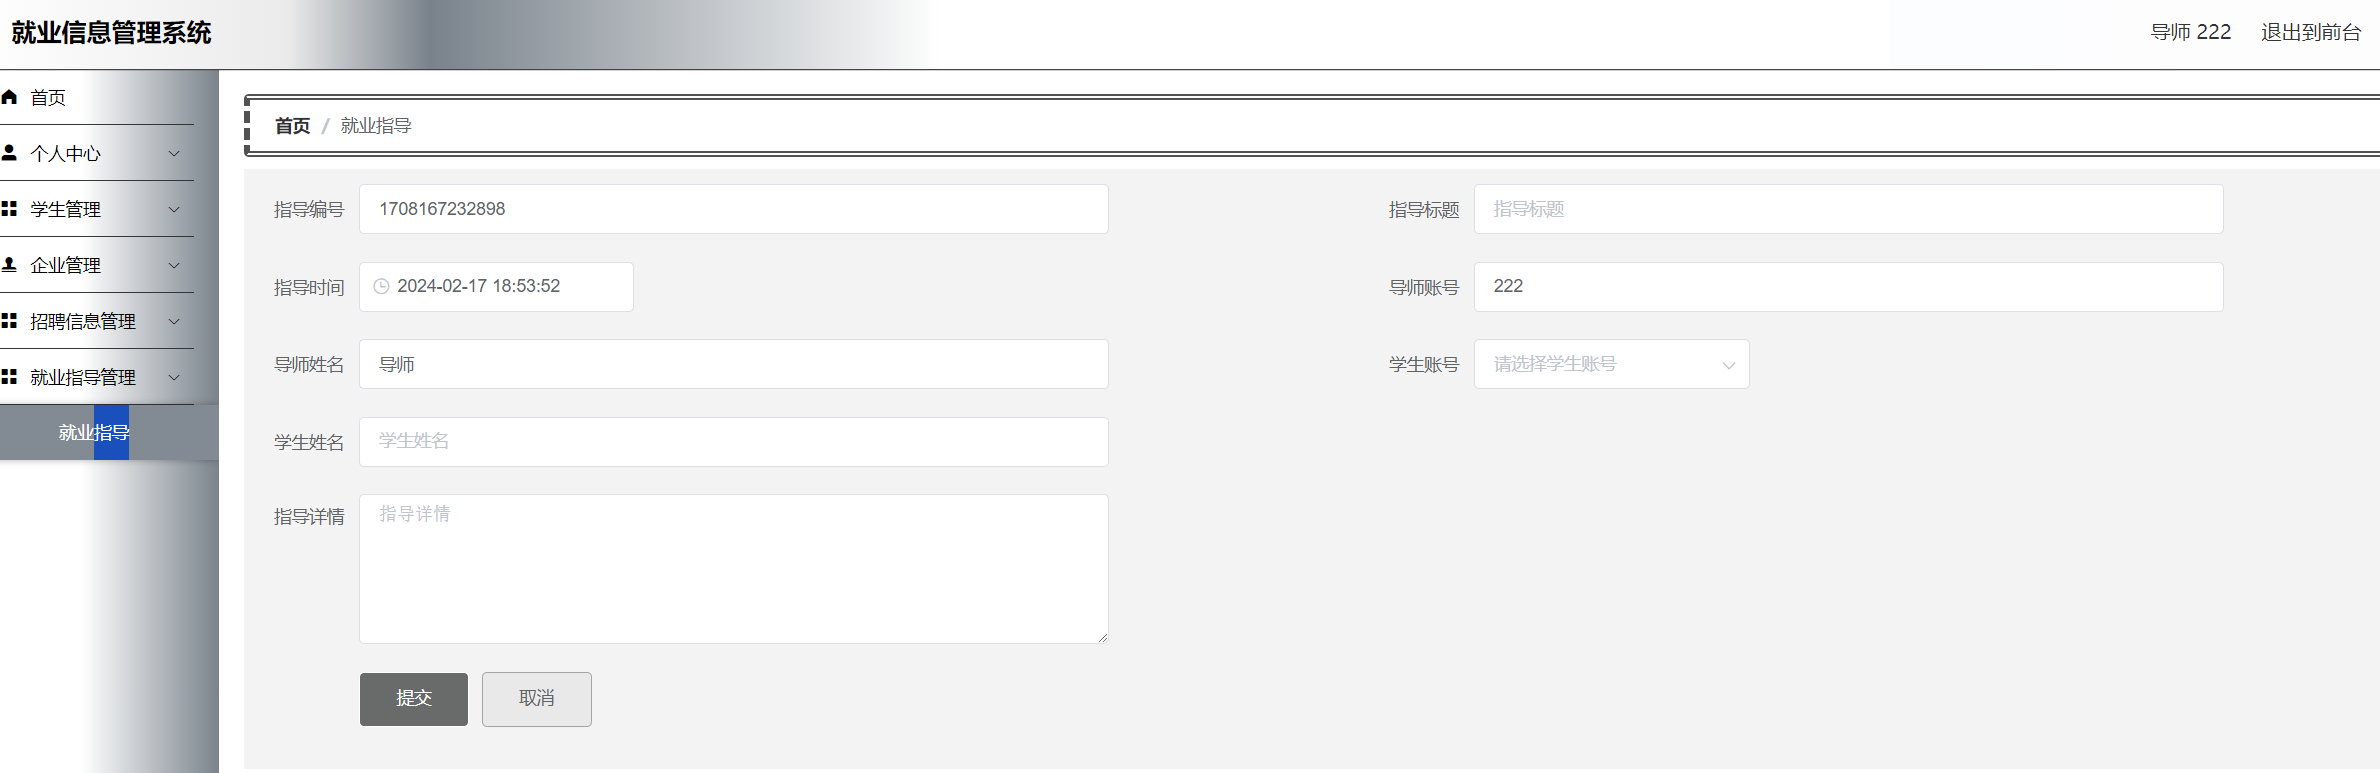Expand the 个人中心 chevron
Viewport: 2380px width, 773px height.
click(174, 153)
